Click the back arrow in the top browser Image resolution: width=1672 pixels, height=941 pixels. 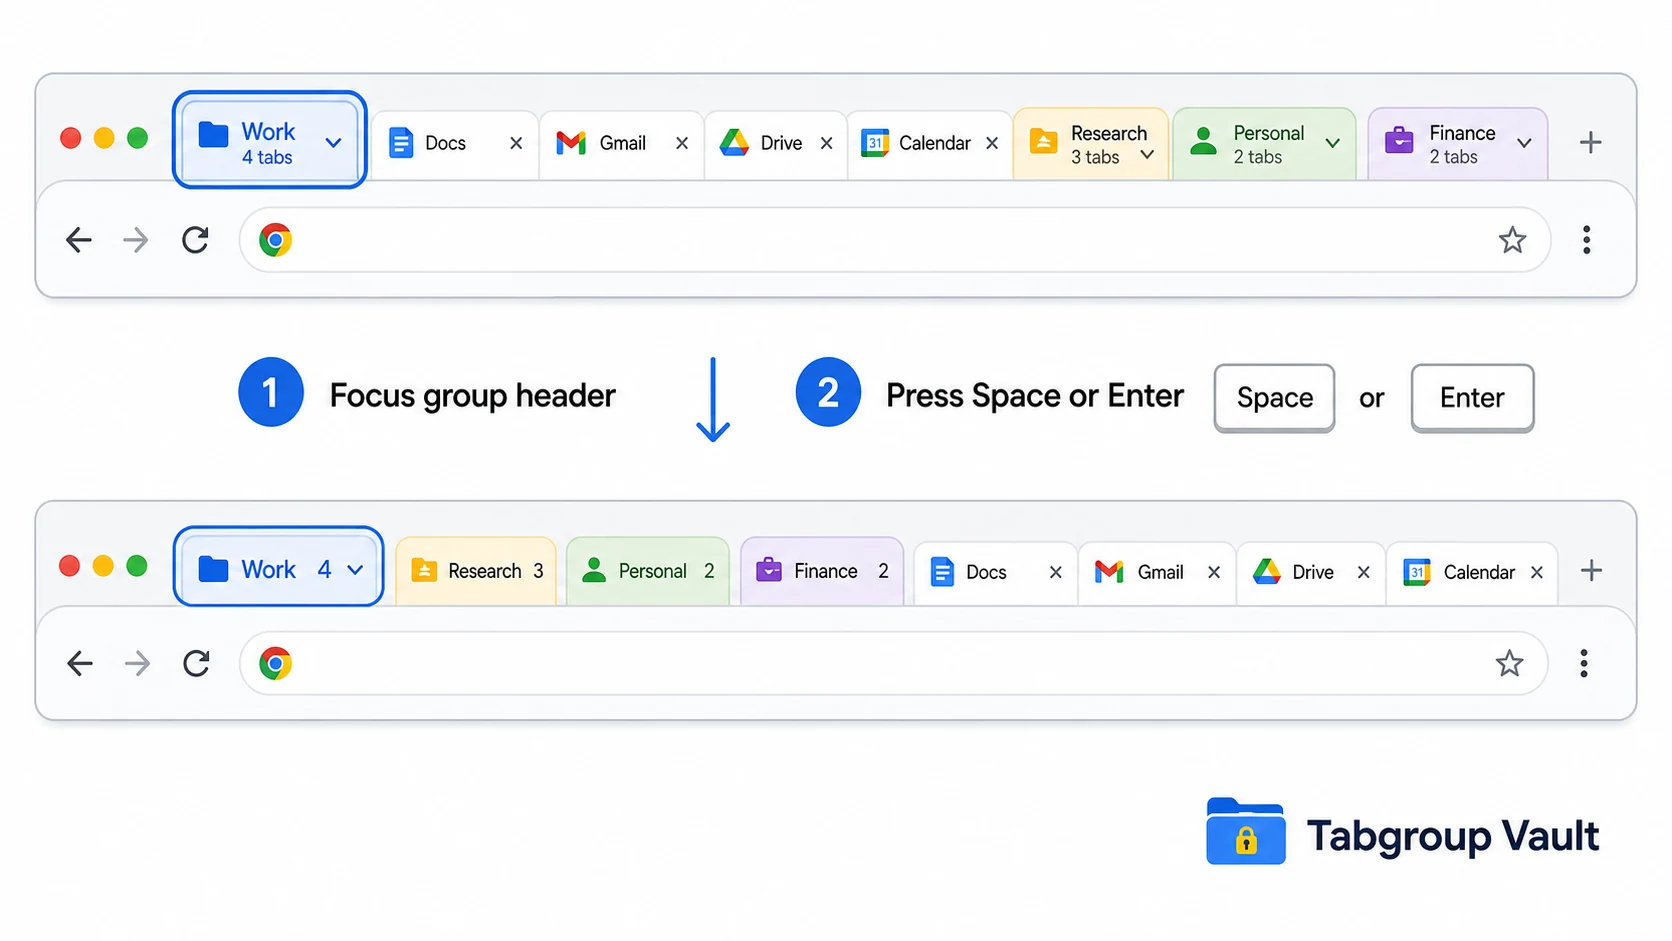point(79,240)
